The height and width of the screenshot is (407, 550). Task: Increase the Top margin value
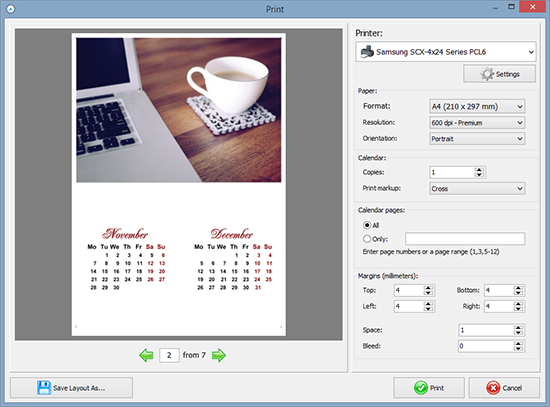428,288
